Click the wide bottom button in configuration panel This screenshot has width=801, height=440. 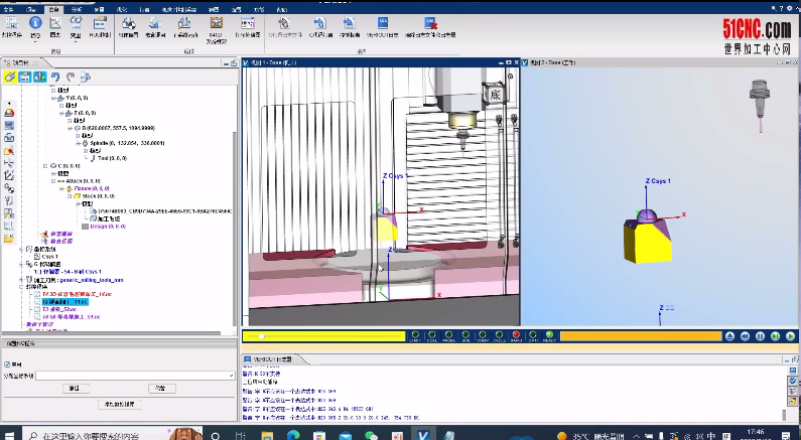(120, 404)
